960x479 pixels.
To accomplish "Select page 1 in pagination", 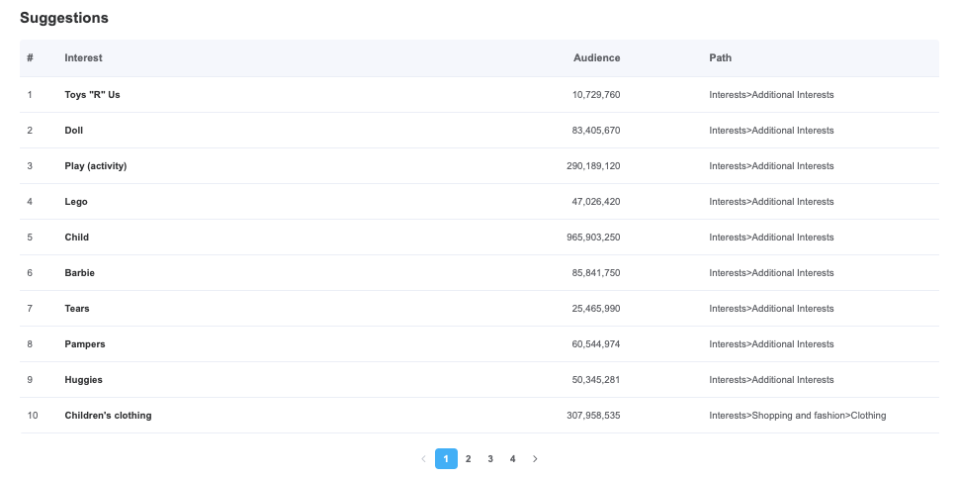I will click(x=446, y=459).
